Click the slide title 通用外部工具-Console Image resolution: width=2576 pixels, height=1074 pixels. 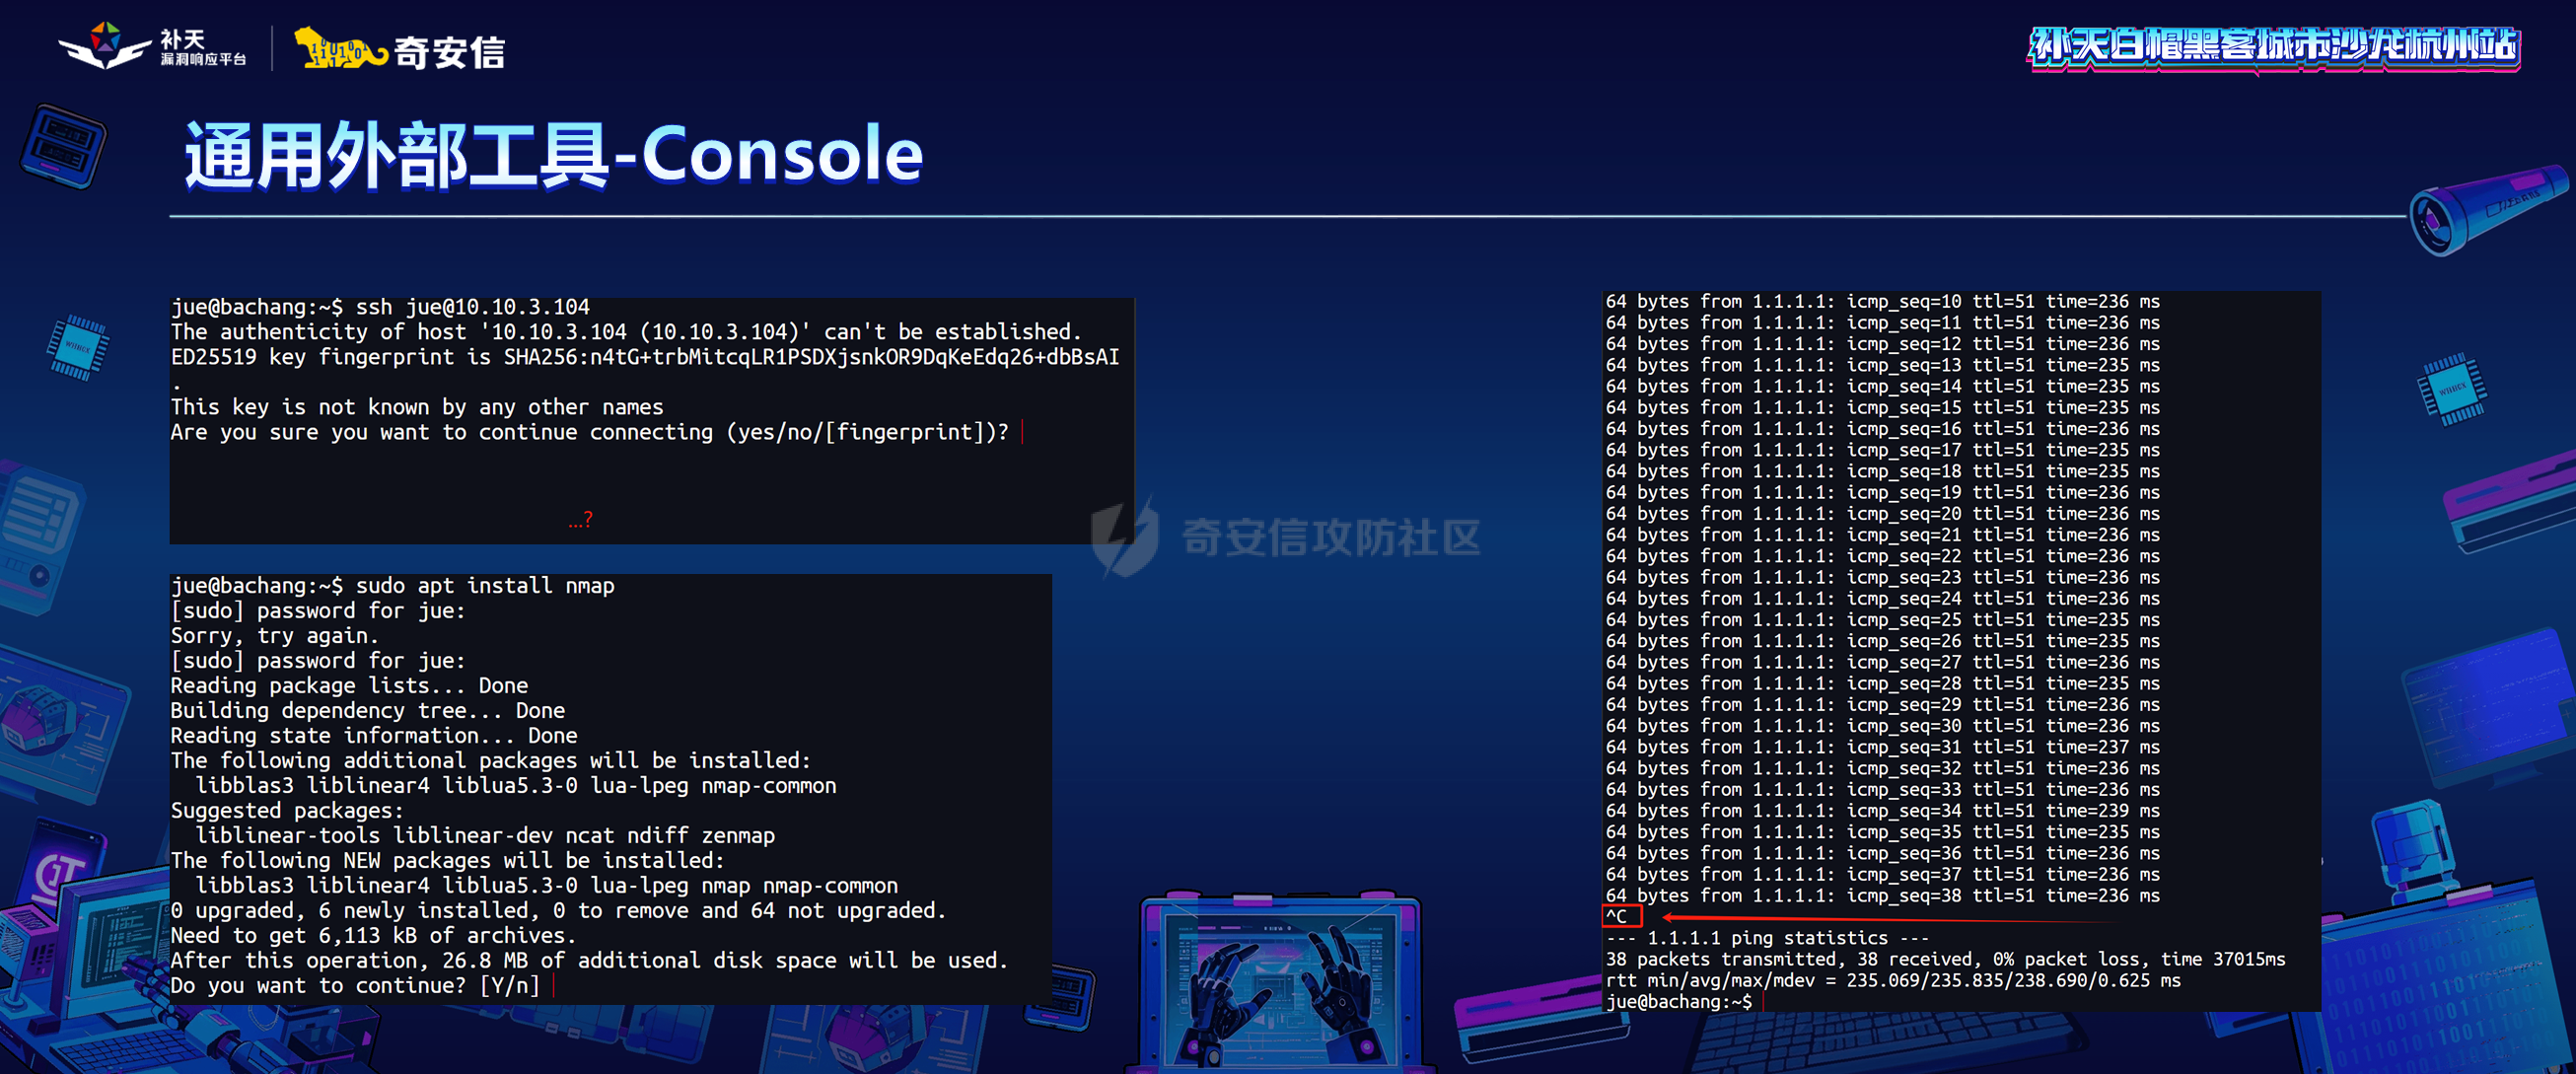pyautogui.click(x=553, y=155)
